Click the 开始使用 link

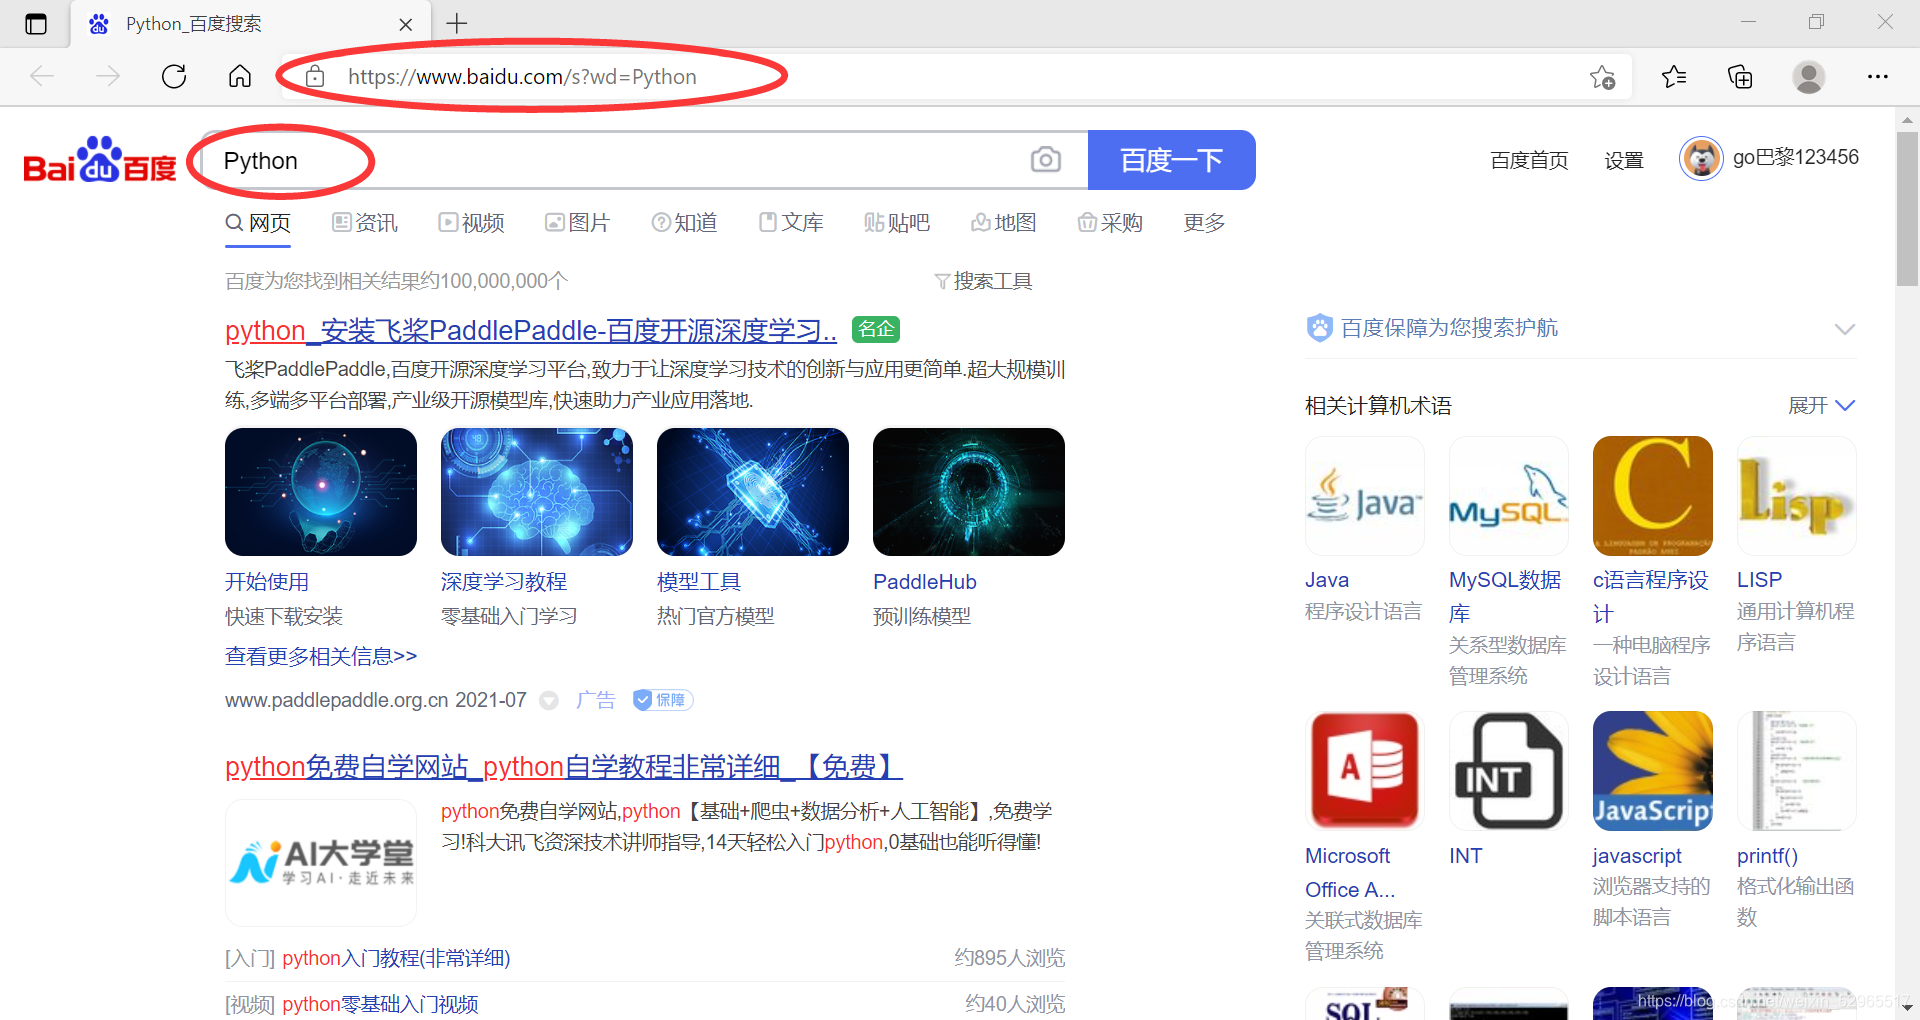point(267,582)
